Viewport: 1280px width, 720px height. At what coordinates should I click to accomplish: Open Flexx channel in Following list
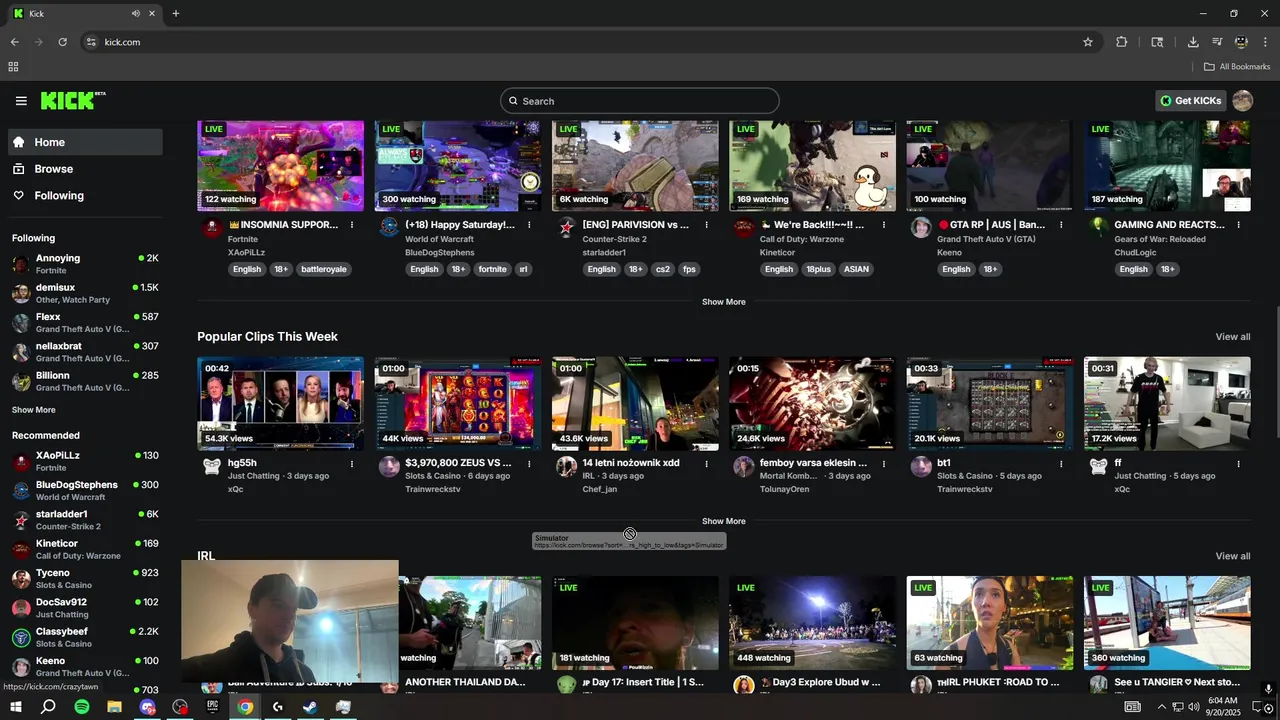(85, 323)
